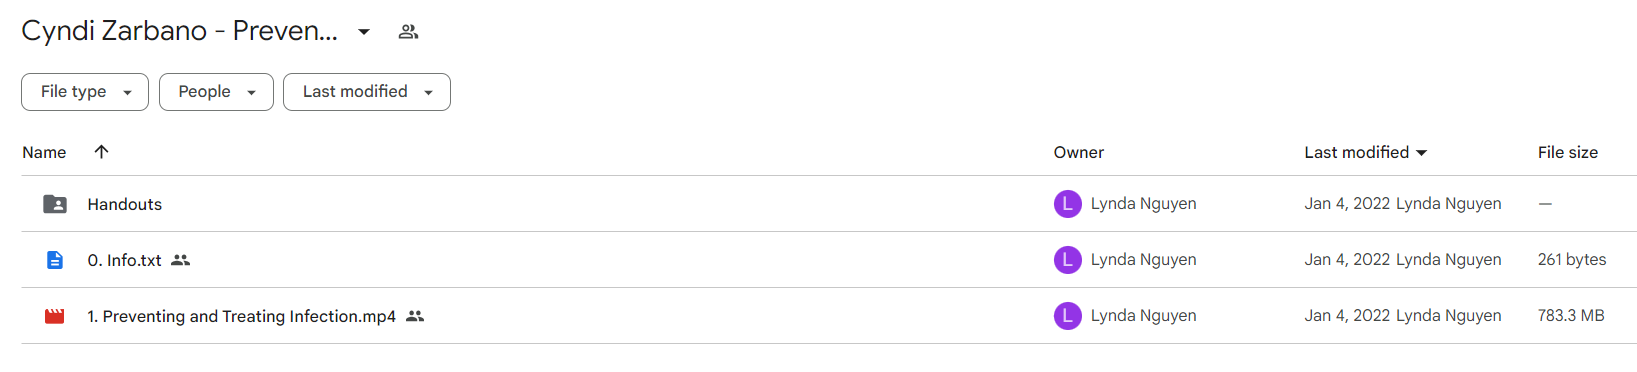Screen dimensions: 1637x372
Task: Click the sort direction arrow next to Name
Action: coord(101,152)
